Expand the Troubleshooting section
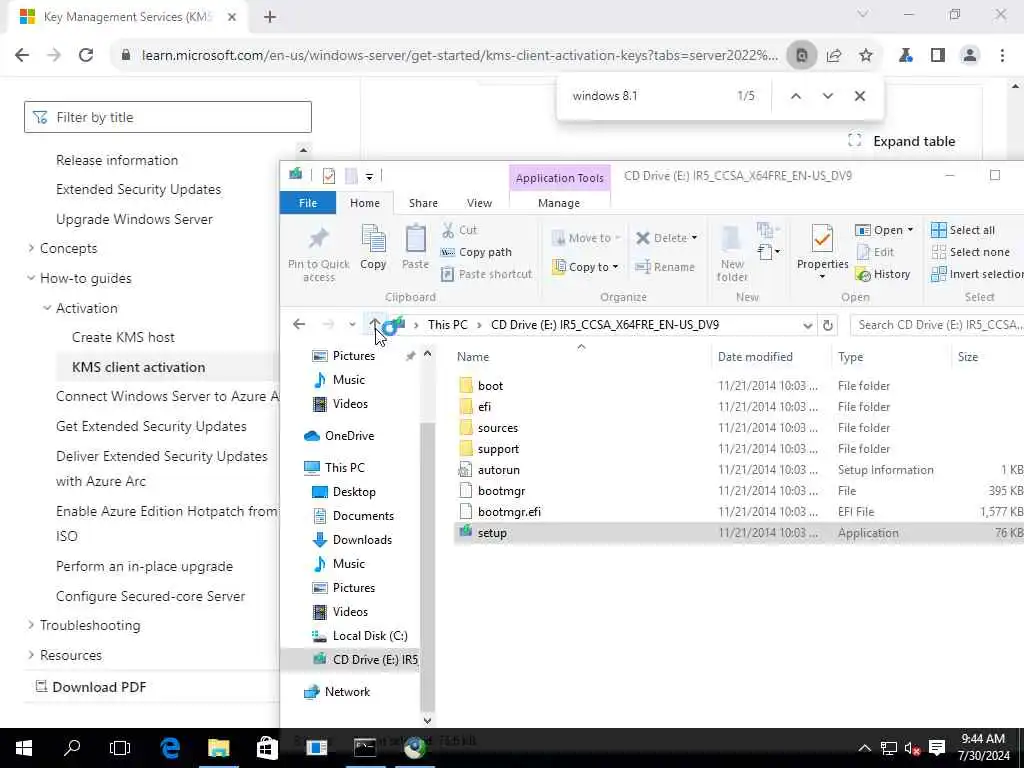 point(31,625)
